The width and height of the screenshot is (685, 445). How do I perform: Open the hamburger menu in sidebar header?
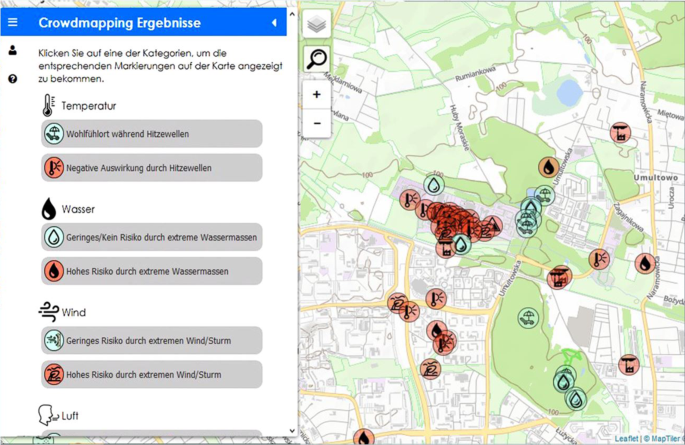[13, 22]
